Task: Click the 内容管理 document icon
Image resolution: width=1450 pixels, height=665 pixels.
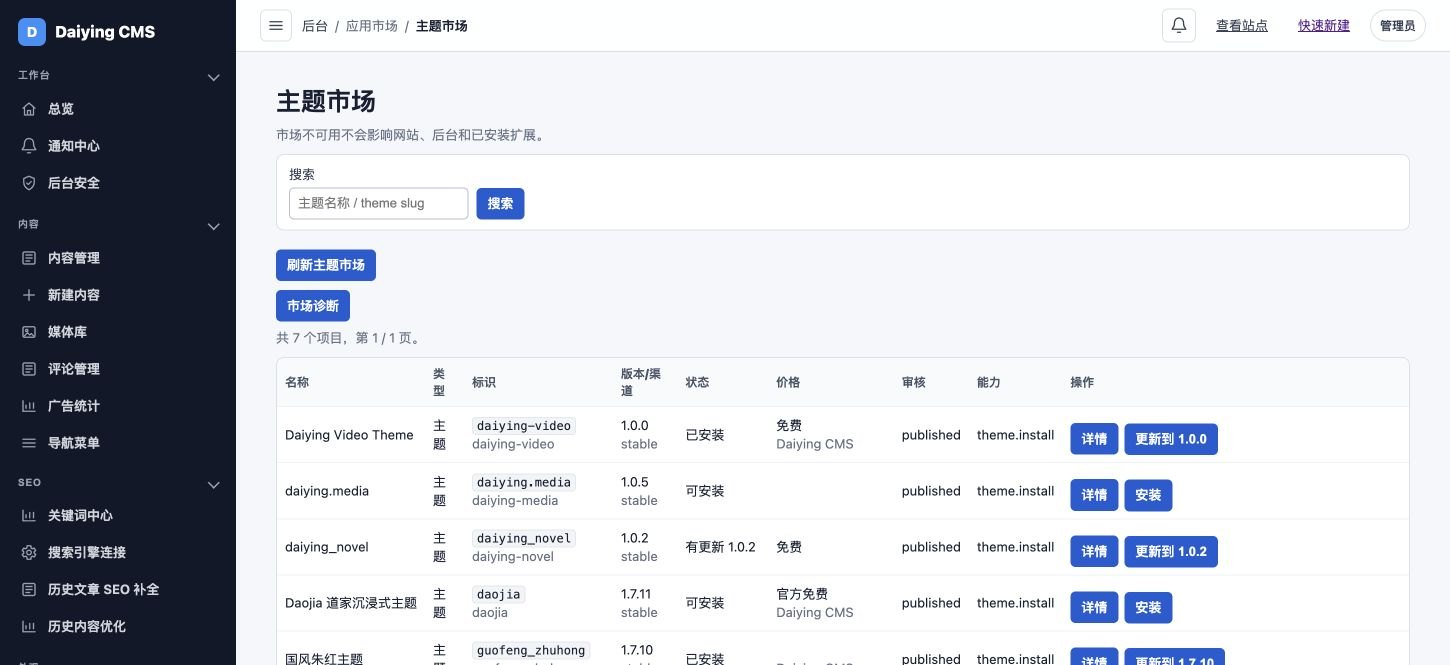Action: 29,258
